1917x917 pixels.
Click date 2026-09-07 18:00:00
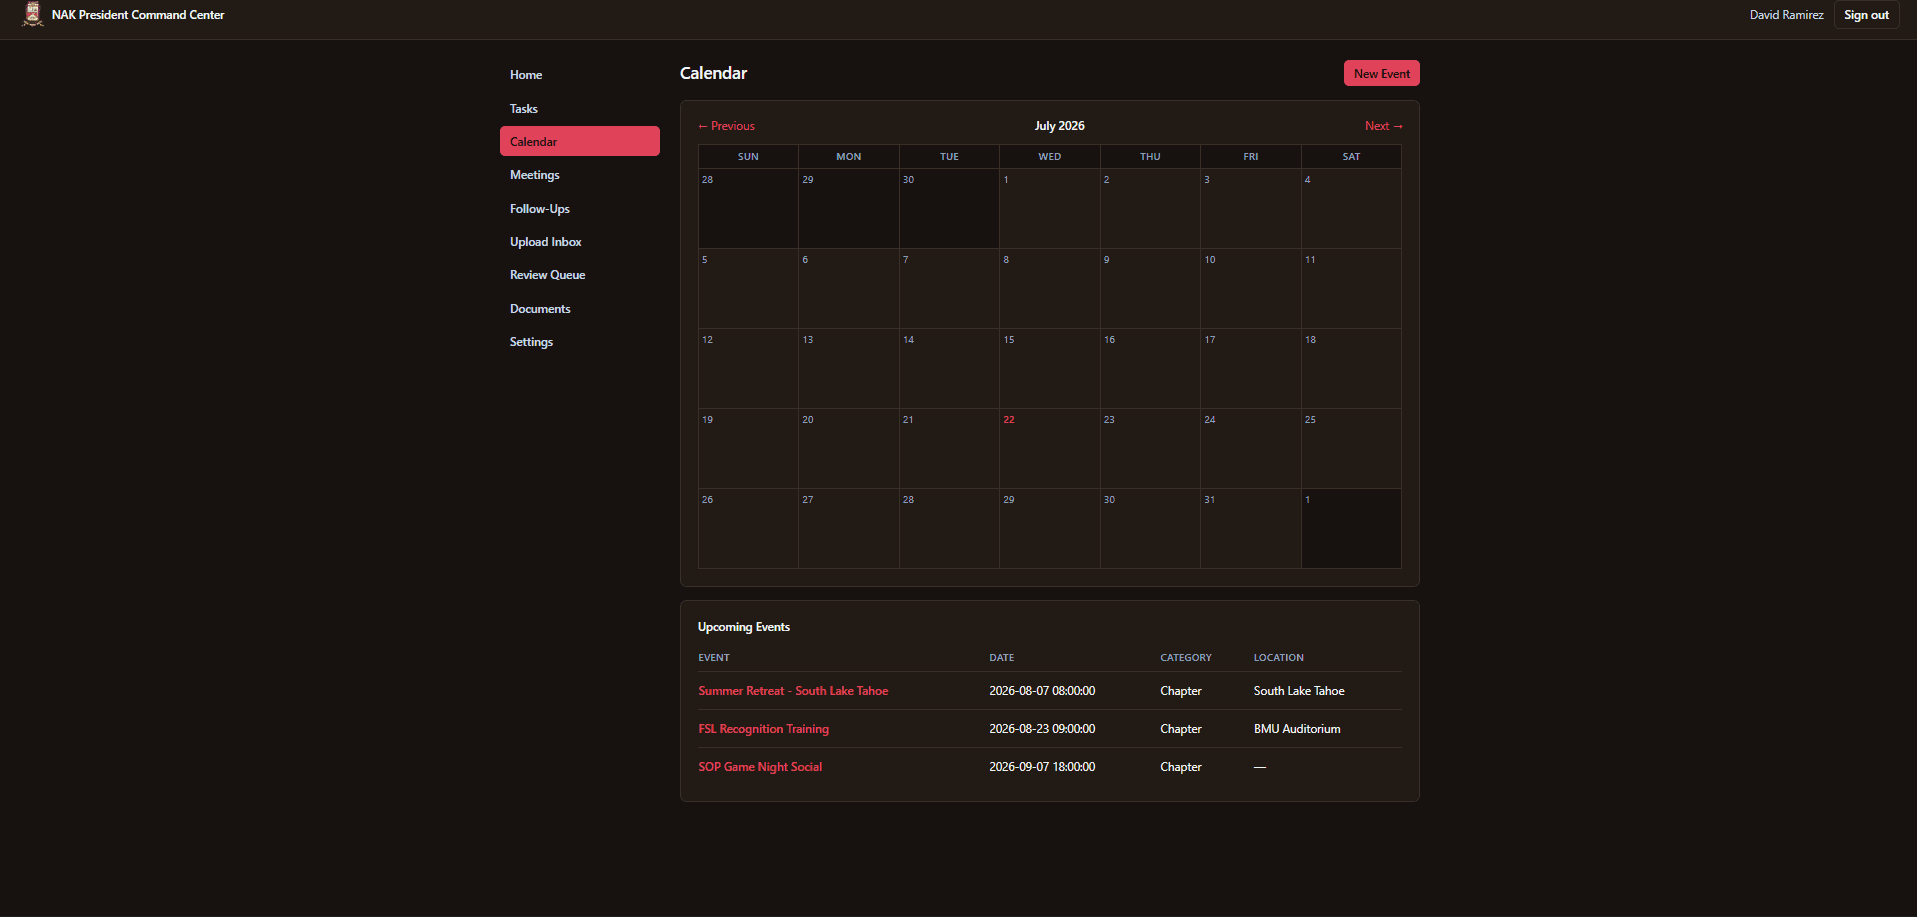click(x=1042, y=767)
